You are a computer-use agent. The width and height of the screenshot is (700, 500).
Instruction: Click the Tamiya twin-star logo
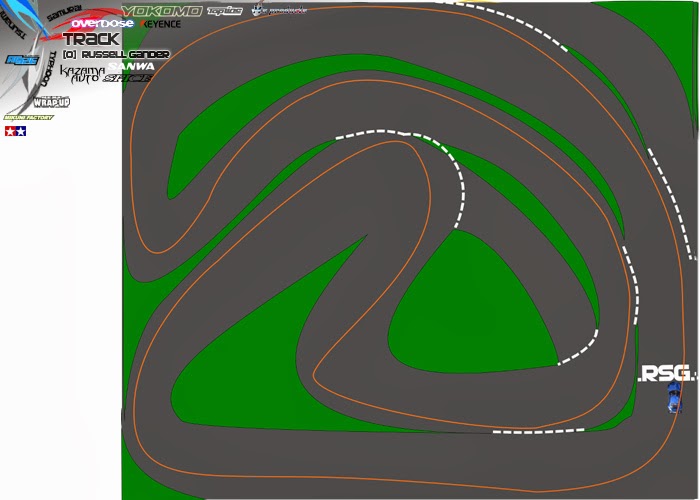(16, 131)
